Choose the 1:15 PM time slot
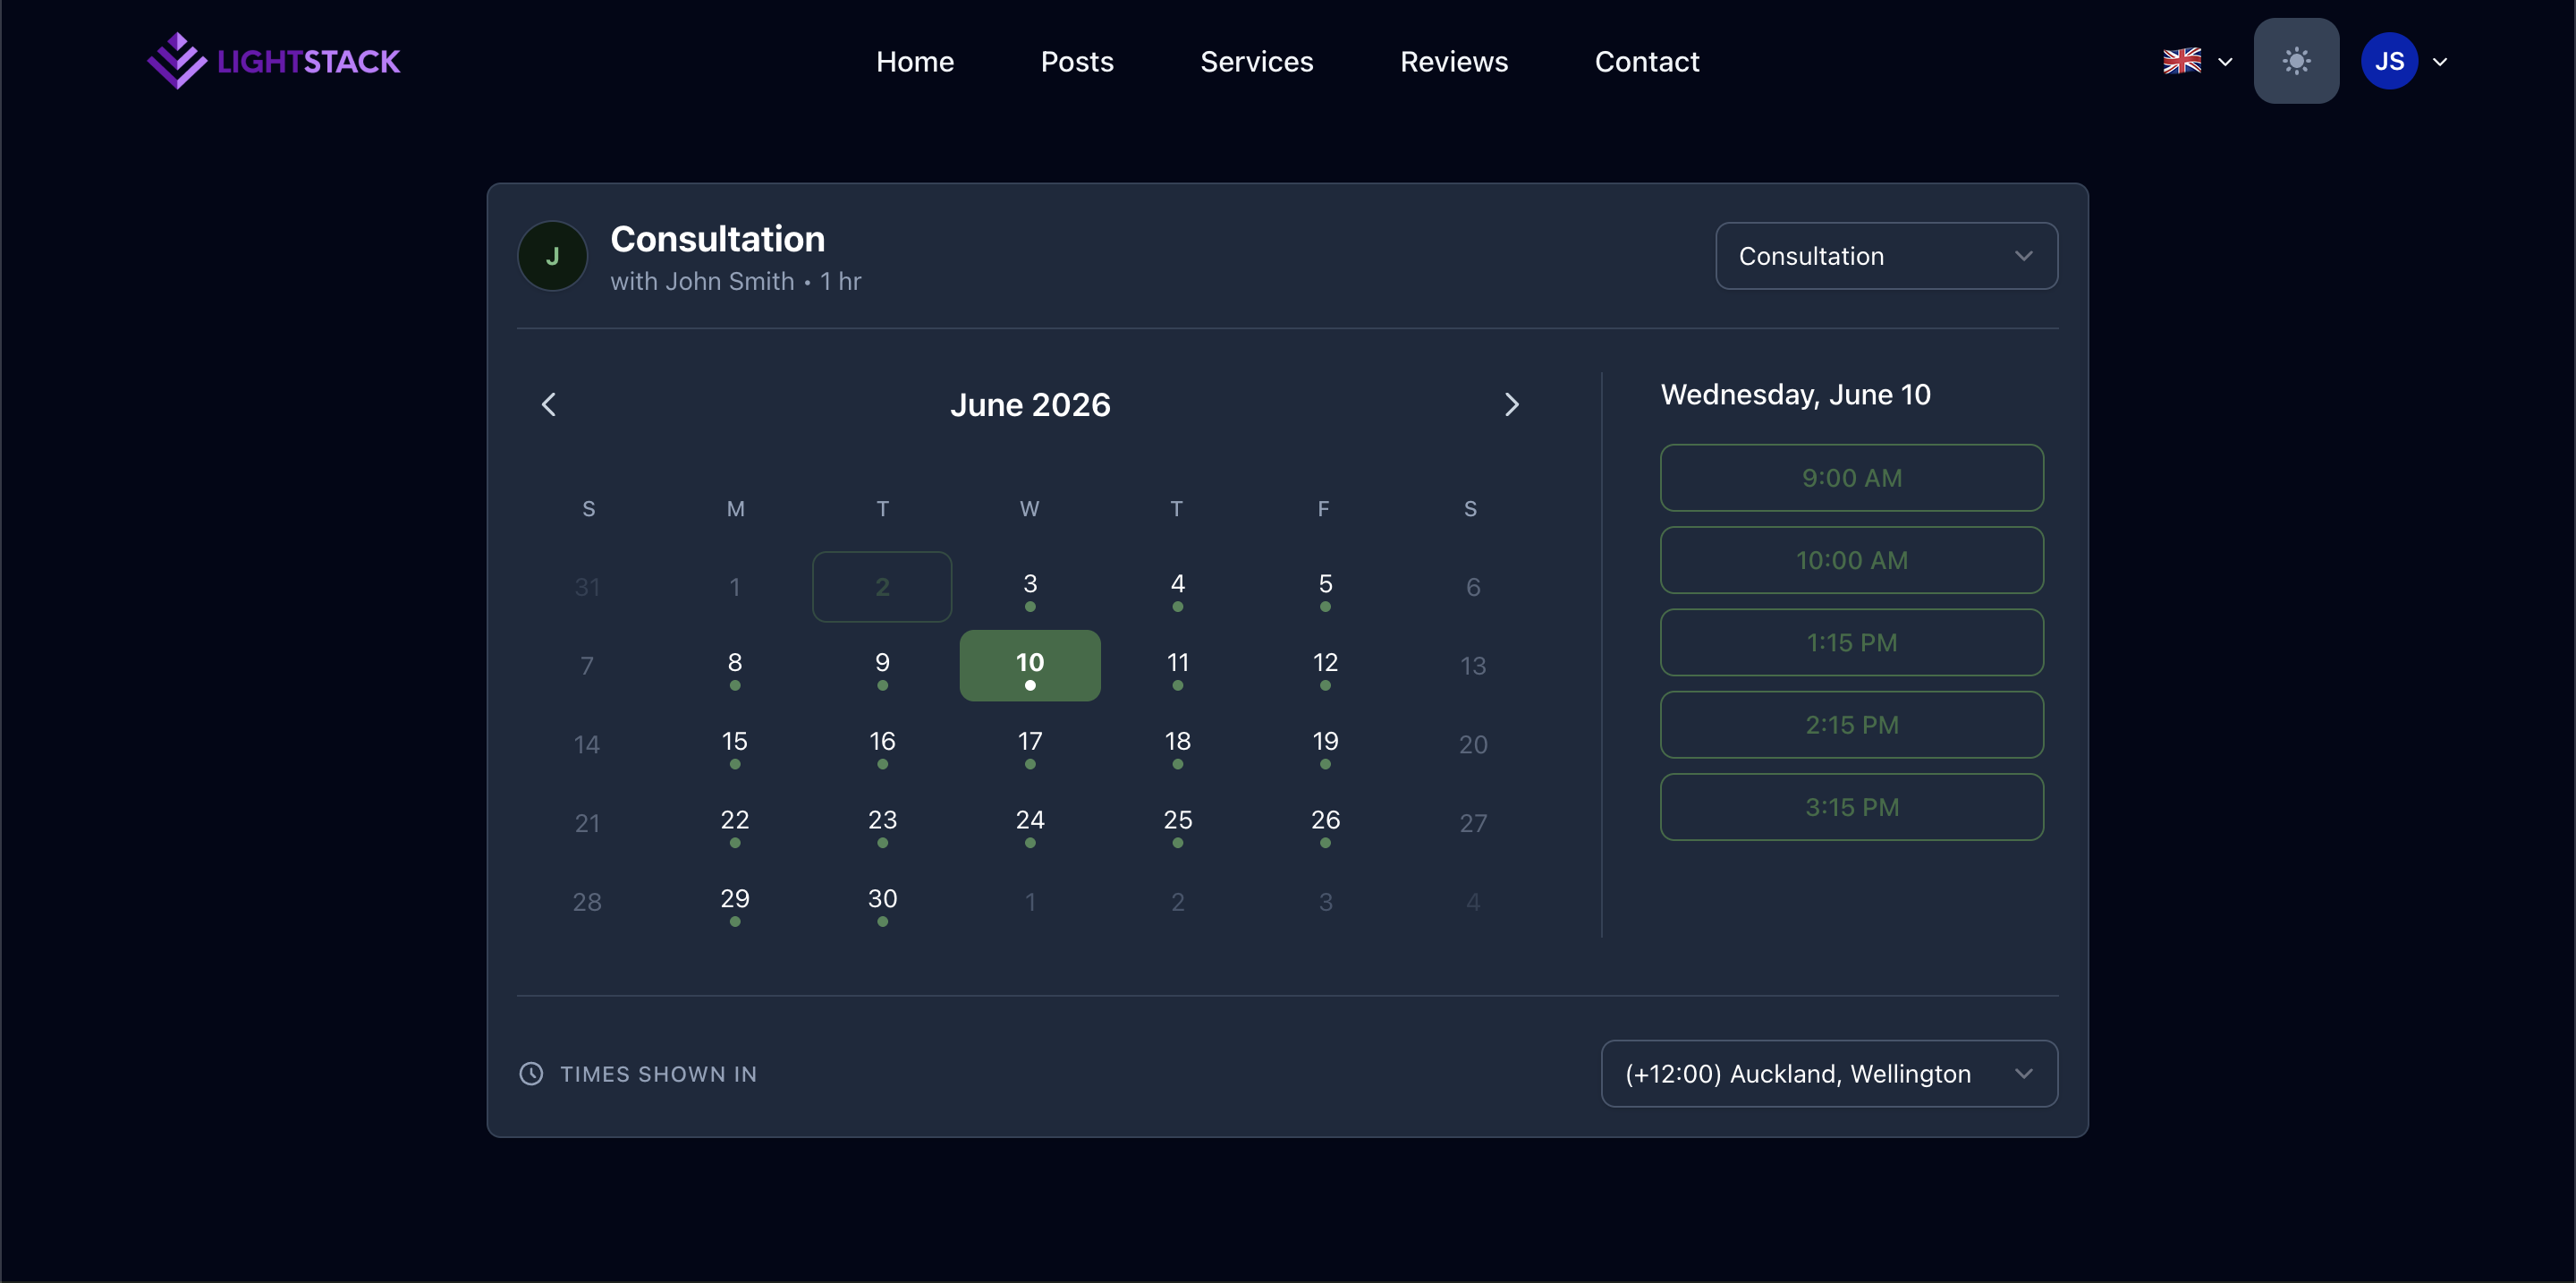This screenshot has width=2576, height=1283. (1851, 642)
